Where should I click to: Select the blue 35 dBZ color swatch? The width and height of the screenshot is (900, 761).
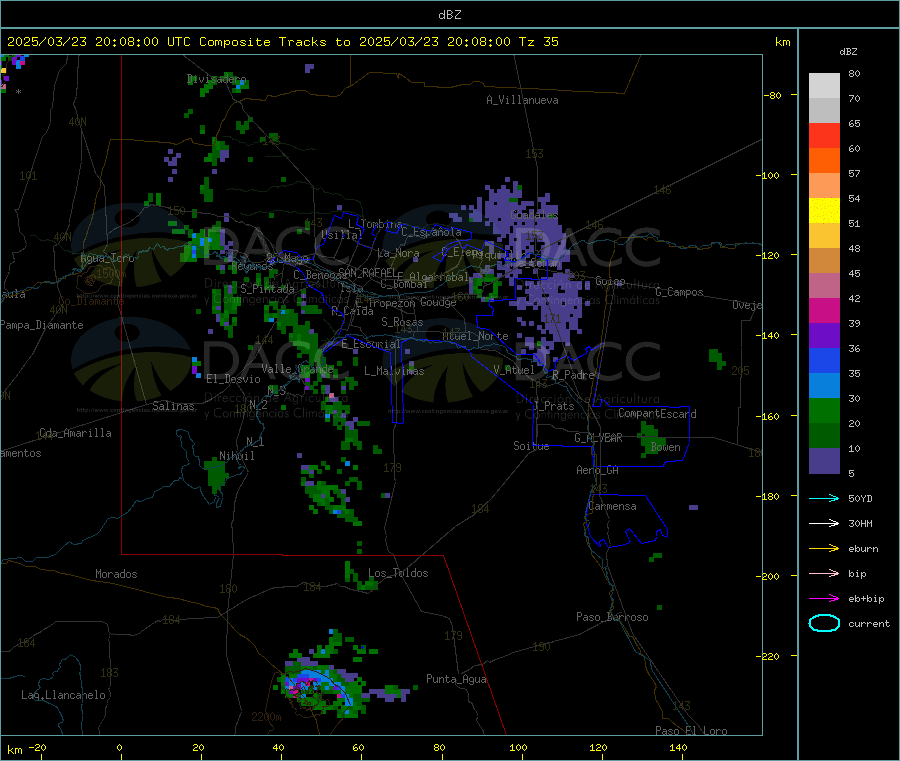(824, 360)
